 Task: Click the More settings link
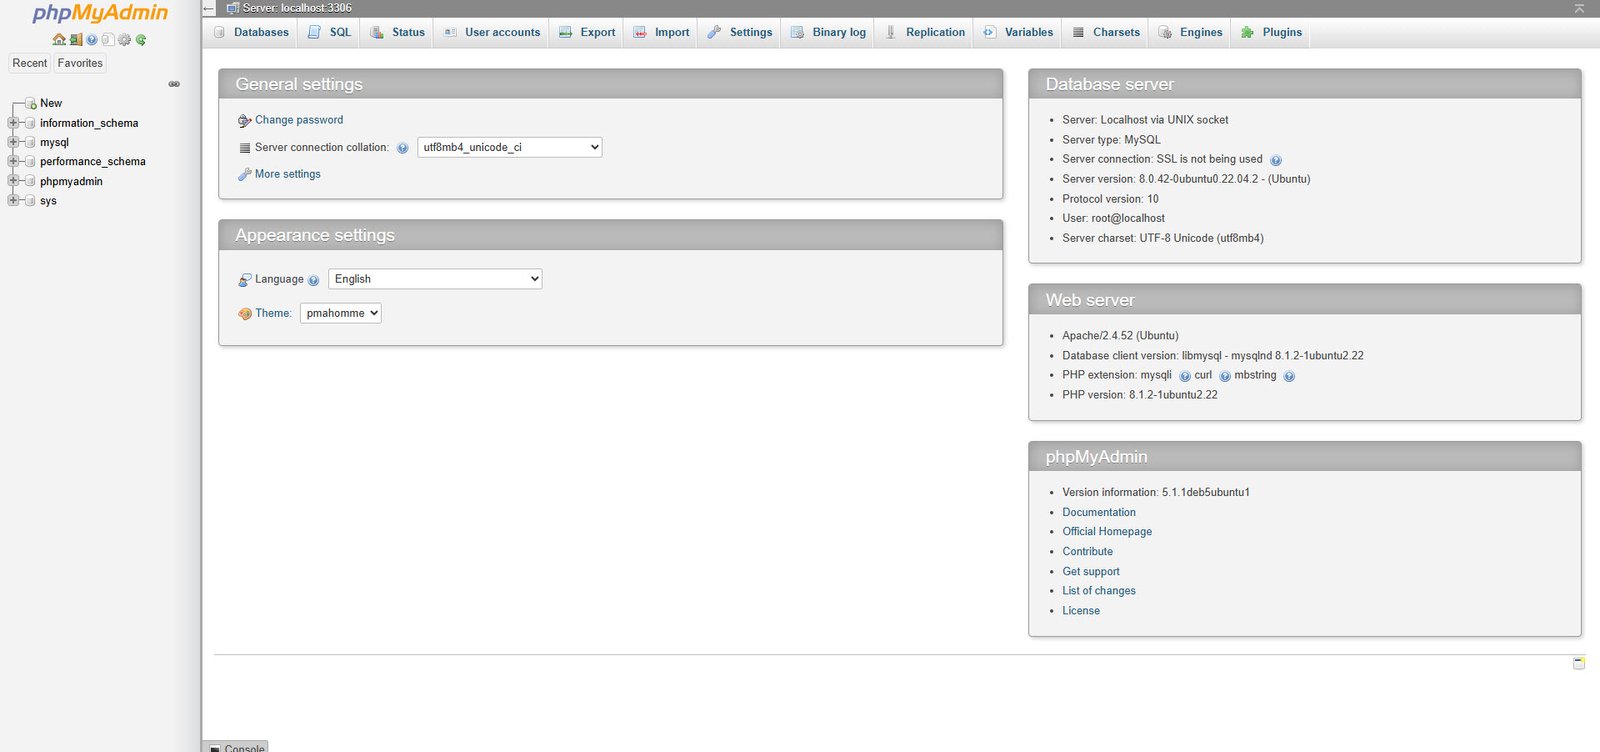[288, 174]
